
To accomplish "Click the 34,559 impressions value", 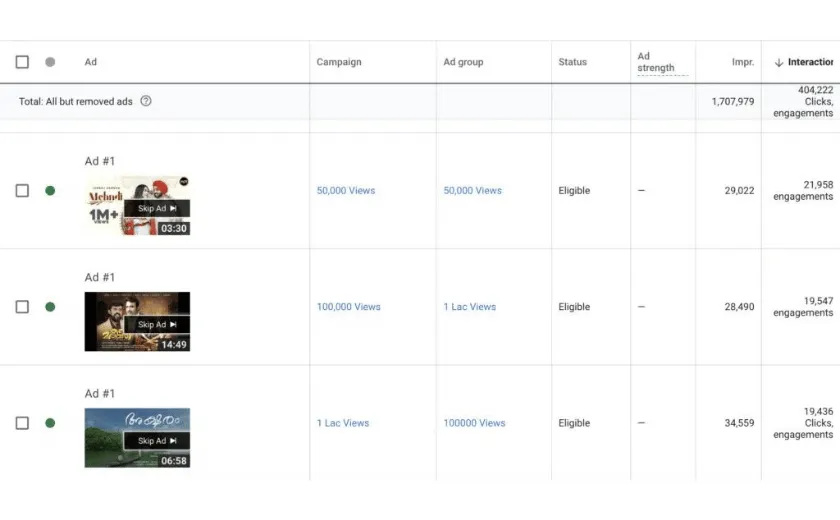I will pos(739,423).
